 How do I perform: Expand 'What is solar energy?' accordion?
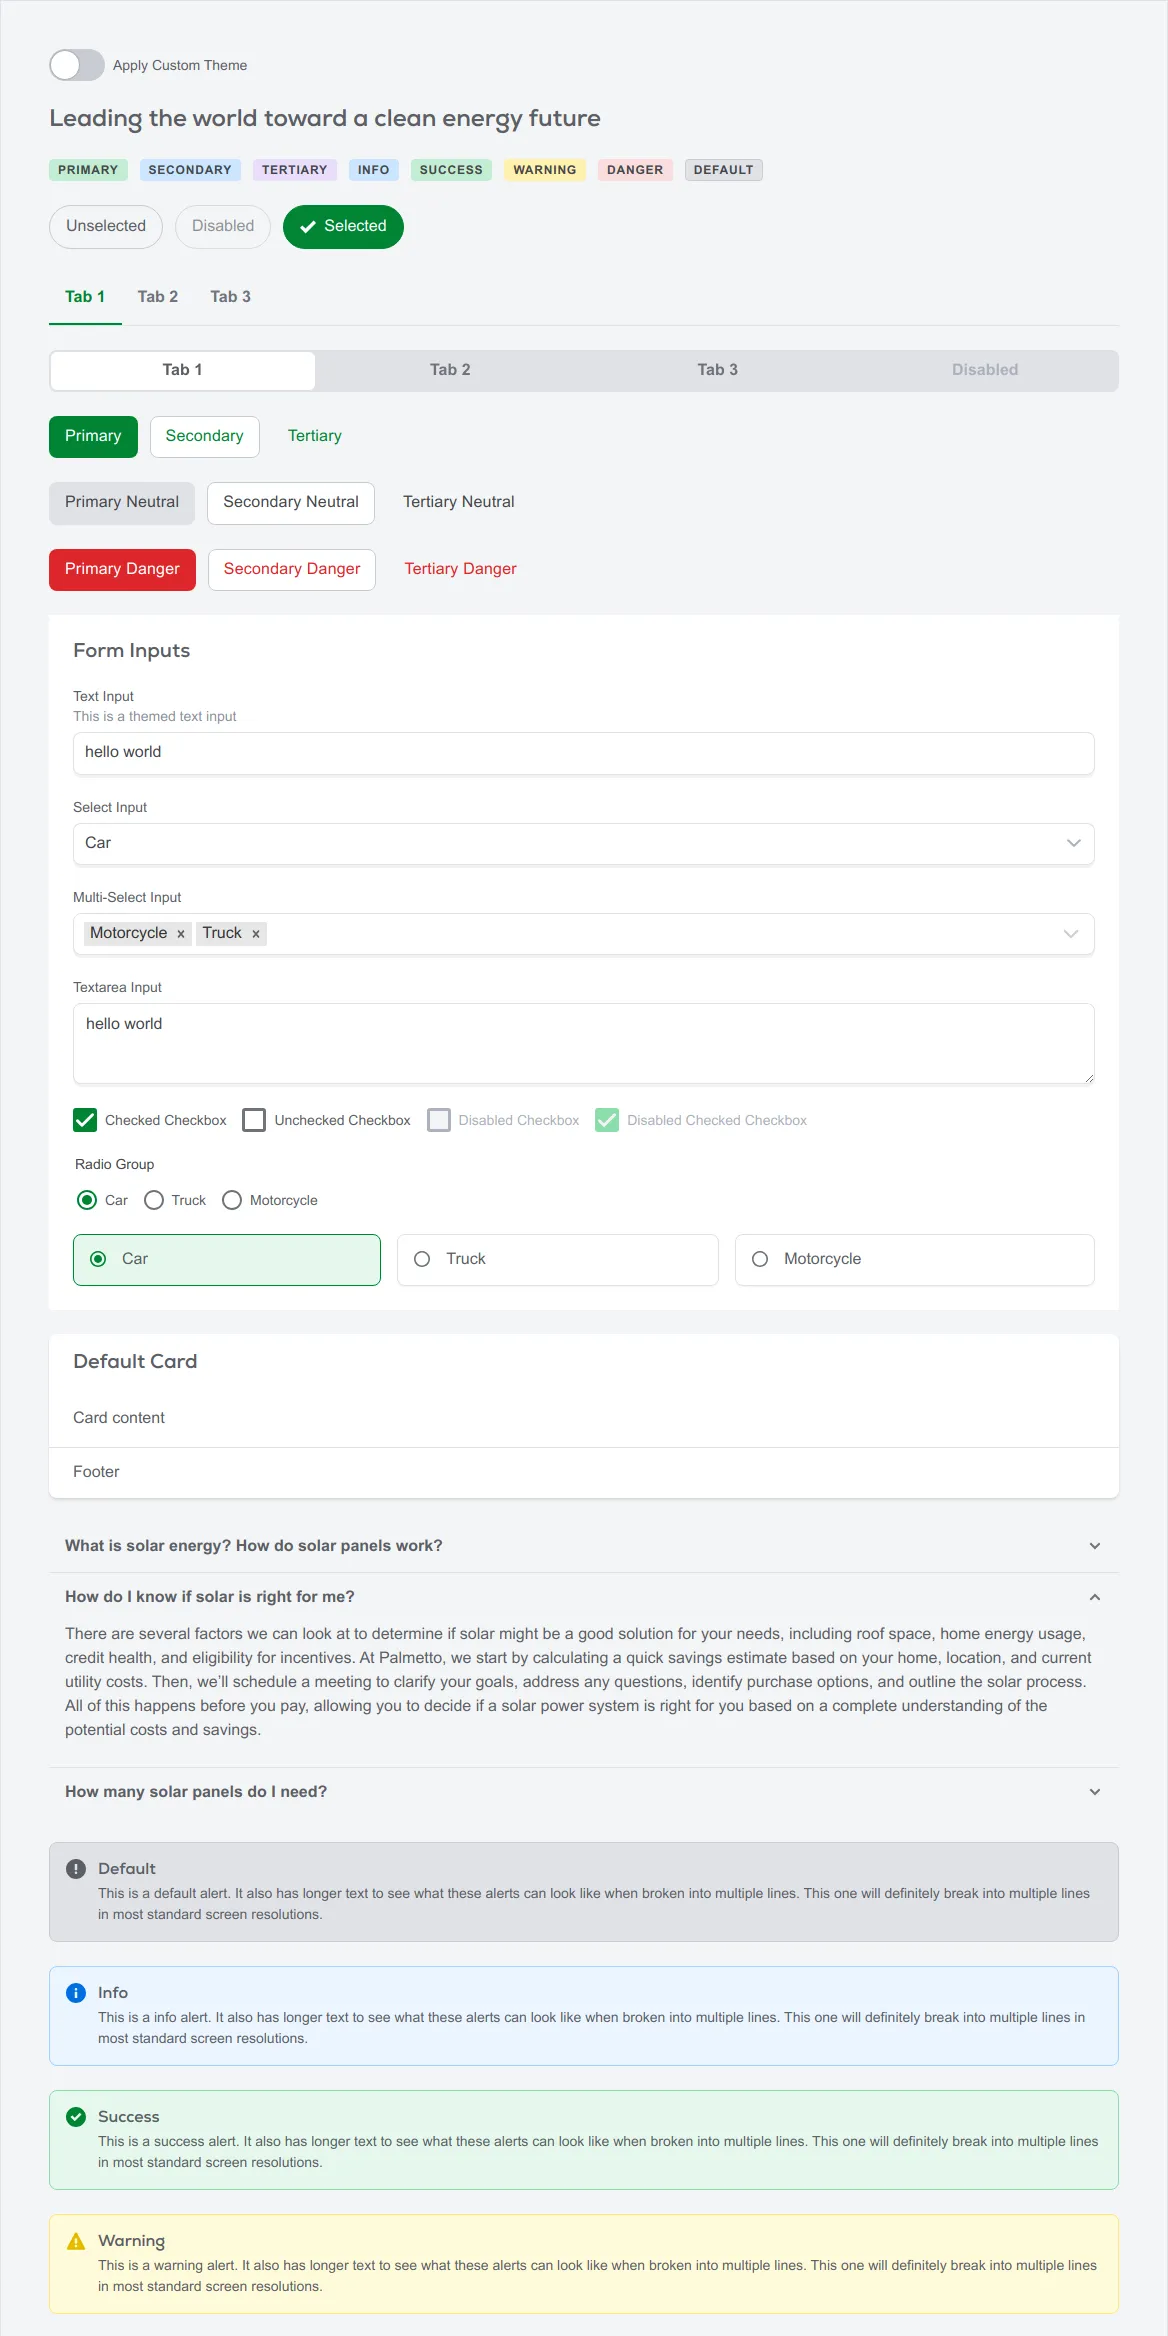click(584, 1546)
